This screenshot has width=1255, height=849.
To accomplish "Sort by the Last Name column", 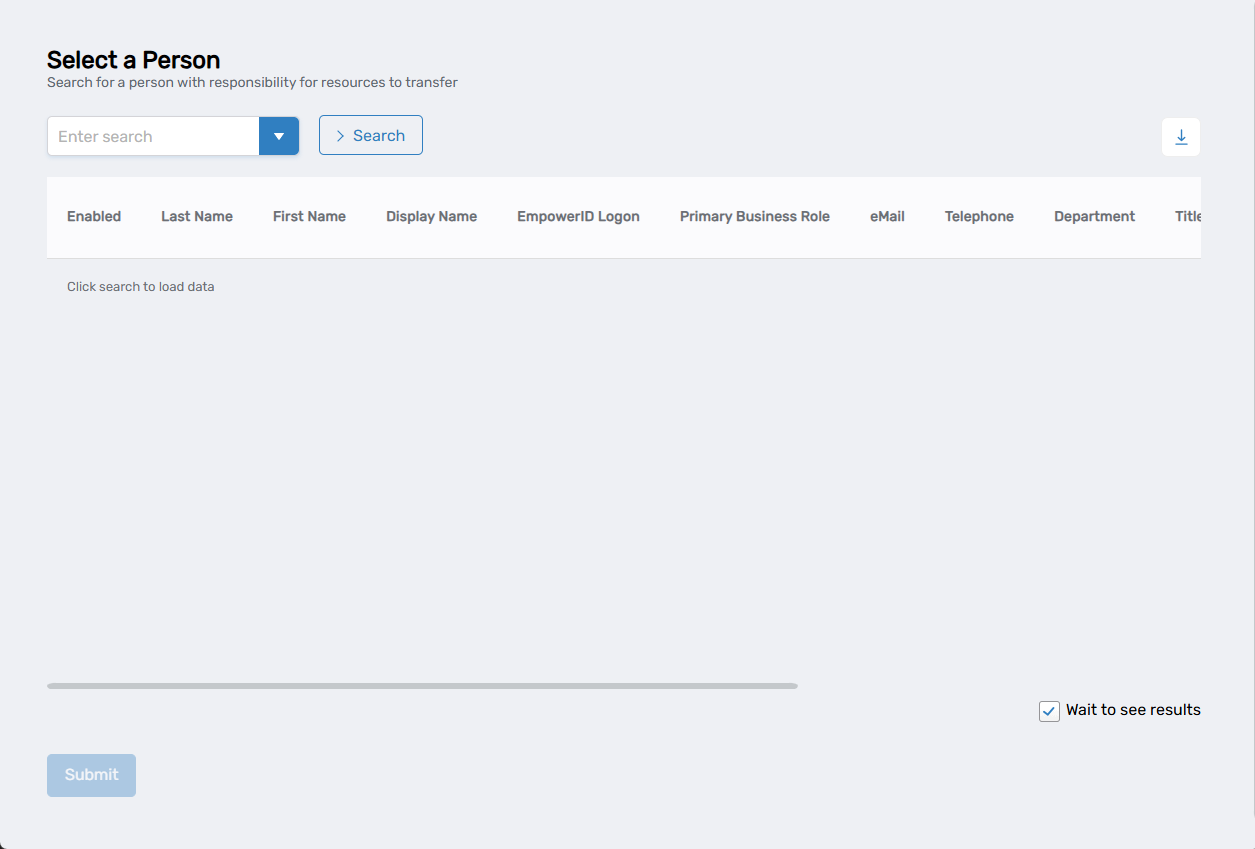I will click(x=196, y=216).
